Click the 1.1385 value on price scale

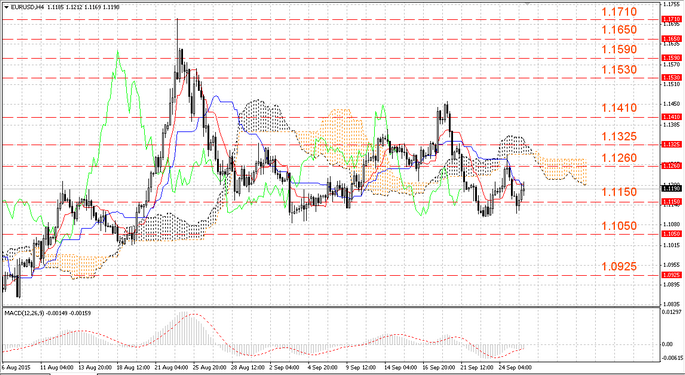click(672, 125)
